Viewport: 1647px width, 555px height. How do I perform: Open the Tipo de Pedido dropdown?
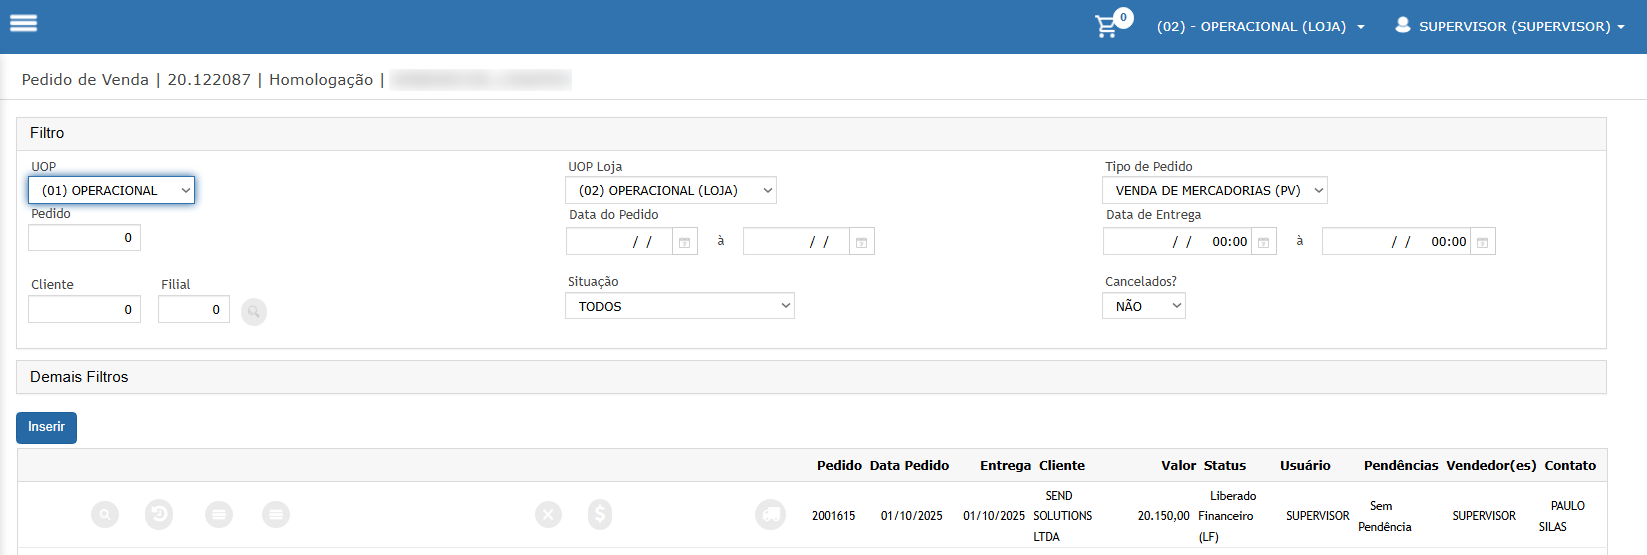tap(1214, 190)
